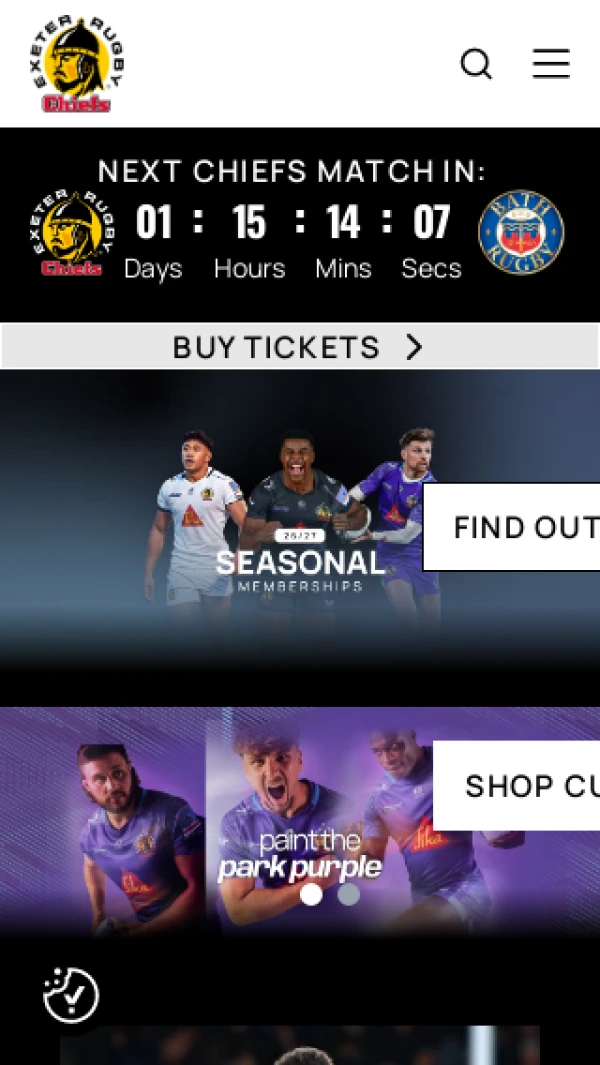Open the partially visible image below cookie icon

(x=300, y=1045)
